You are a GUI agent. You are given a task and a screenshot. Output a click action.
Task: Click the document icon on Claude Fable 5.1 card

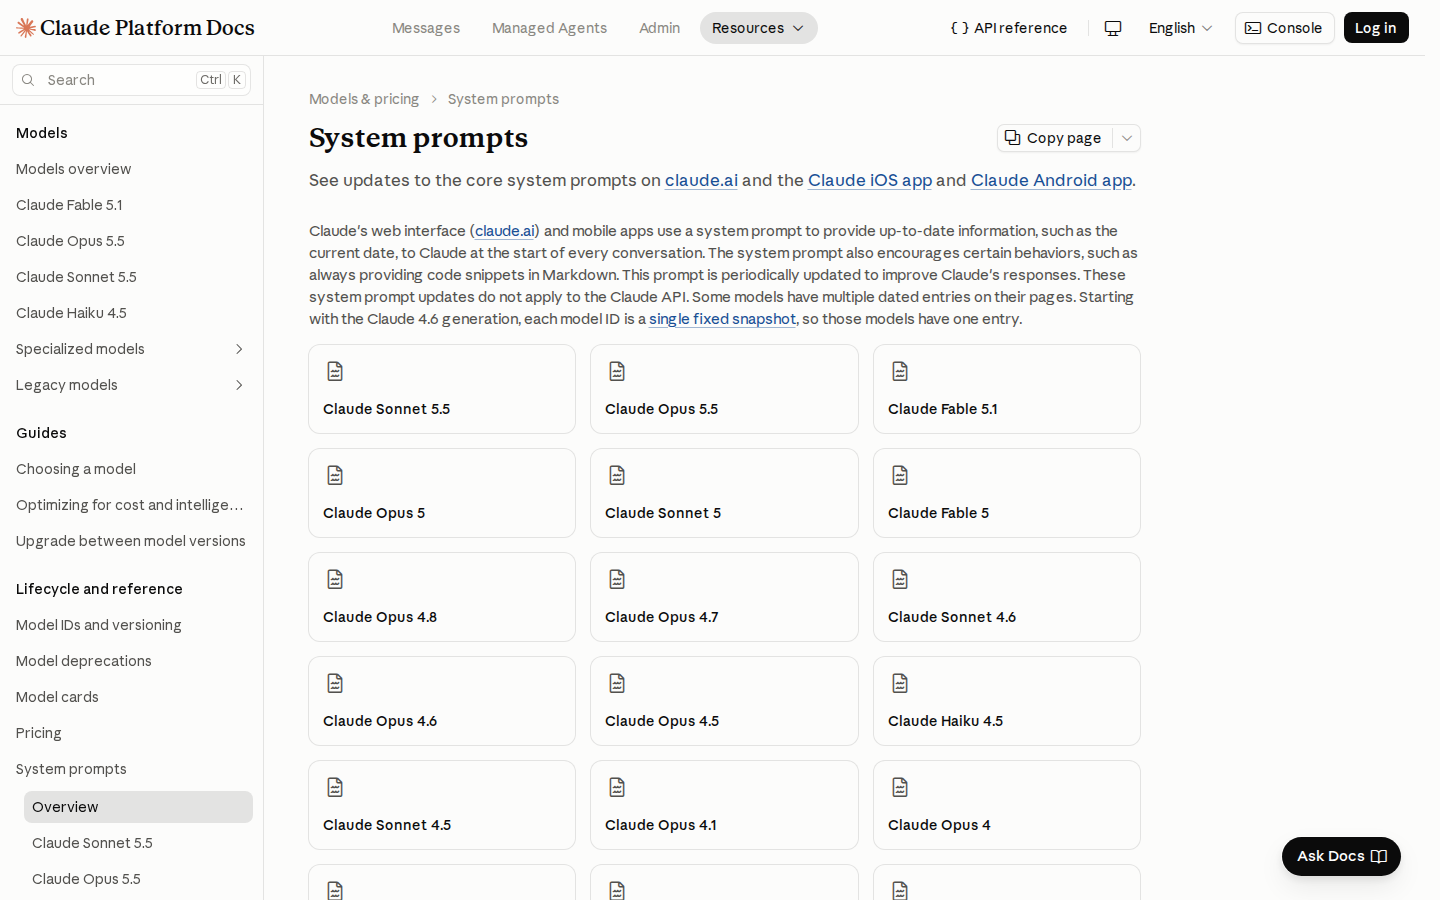(x=900, y=371)
